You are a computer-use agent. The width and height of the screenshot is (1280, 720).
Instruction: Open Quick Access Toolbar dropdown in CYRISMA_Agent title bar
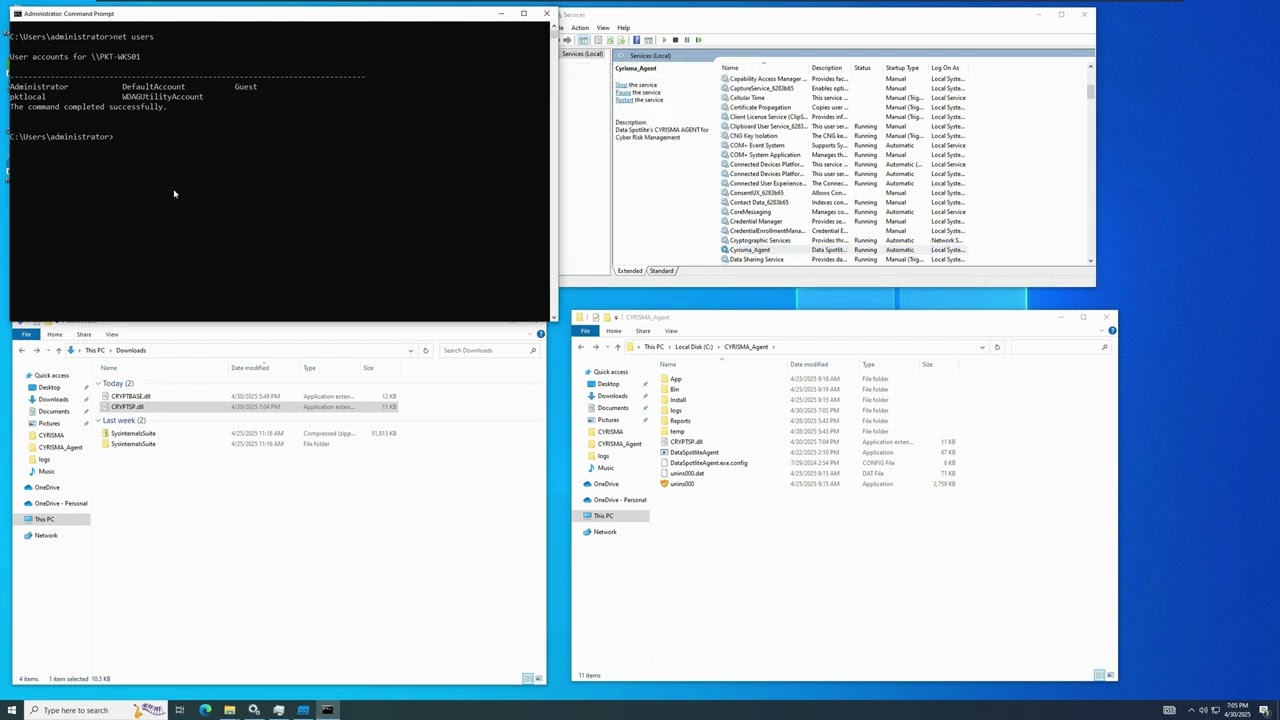click(617, 317)
